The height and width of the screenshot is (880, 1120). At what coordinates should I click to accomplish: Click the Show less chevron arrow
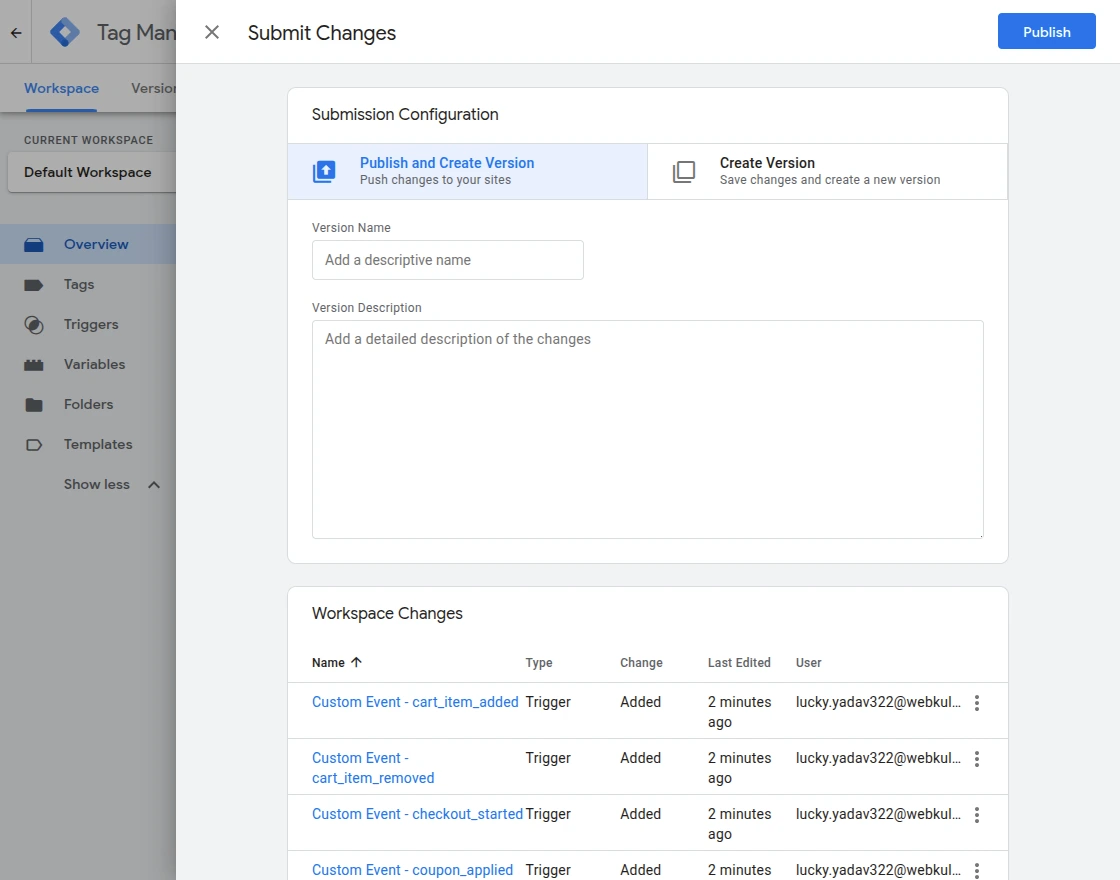coord(154,485)
